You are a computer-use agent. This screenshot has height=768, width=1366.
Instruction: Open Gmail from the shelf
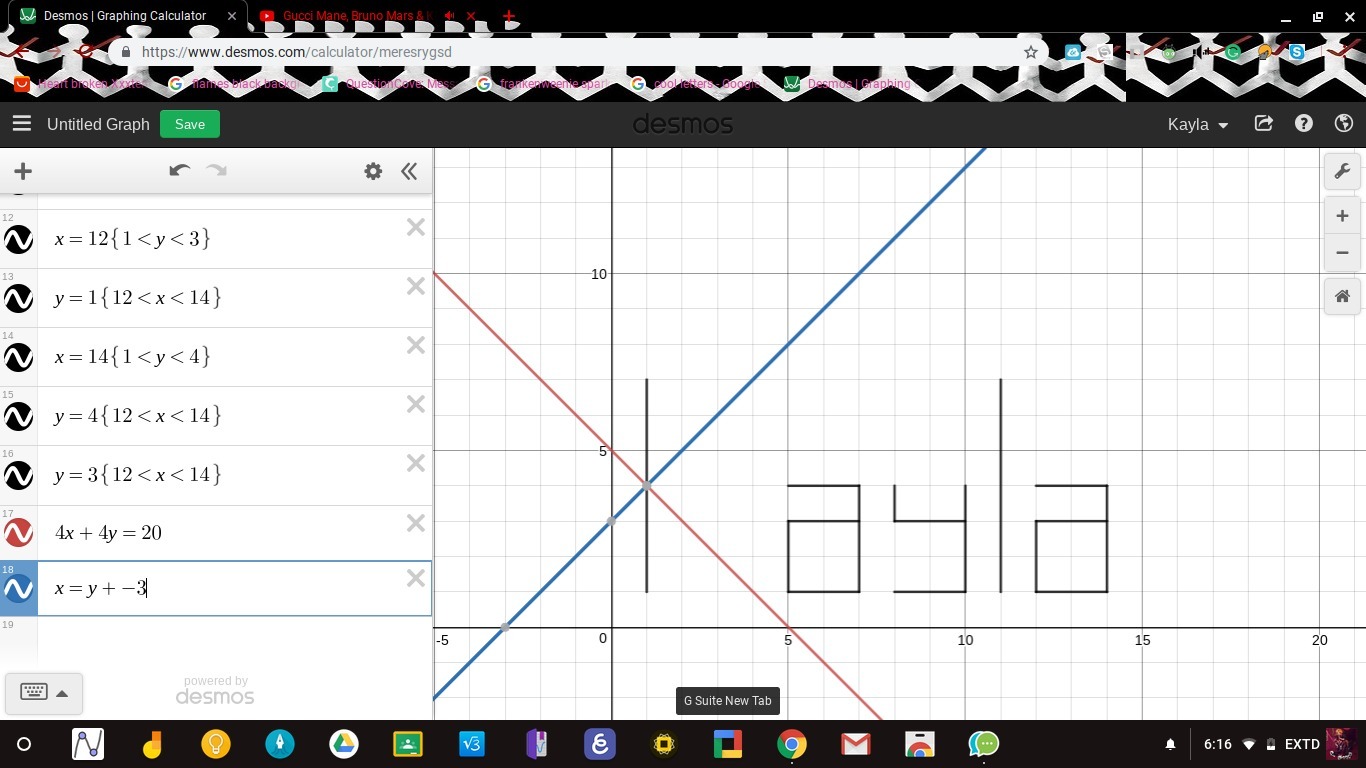[855, 744]
